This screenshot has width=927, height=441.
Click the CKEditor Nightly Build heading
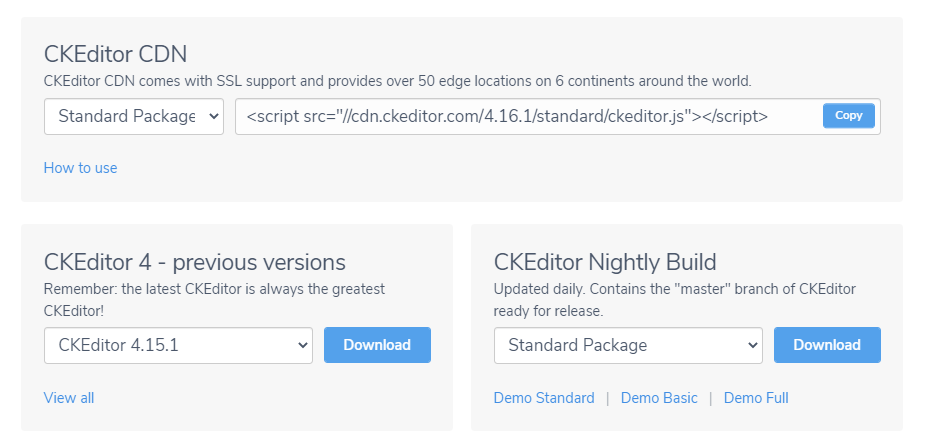click(605, 262)
